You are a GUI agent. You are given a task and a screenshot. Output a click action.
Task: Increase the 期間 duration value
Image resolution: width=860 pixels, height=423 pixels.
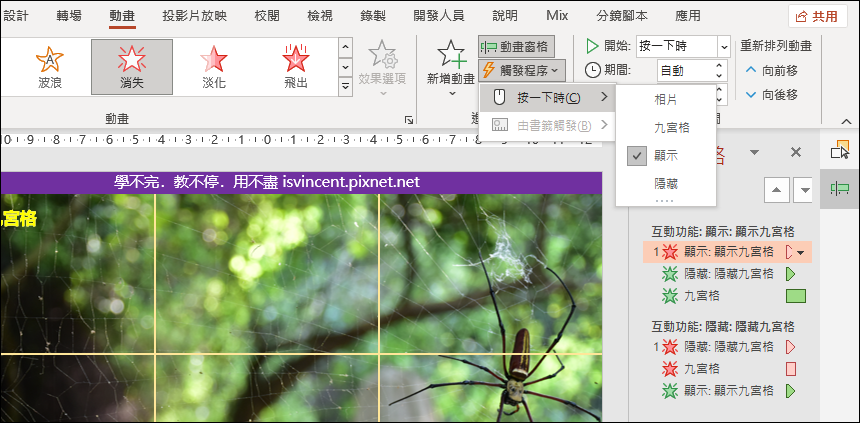click(720, 65)
